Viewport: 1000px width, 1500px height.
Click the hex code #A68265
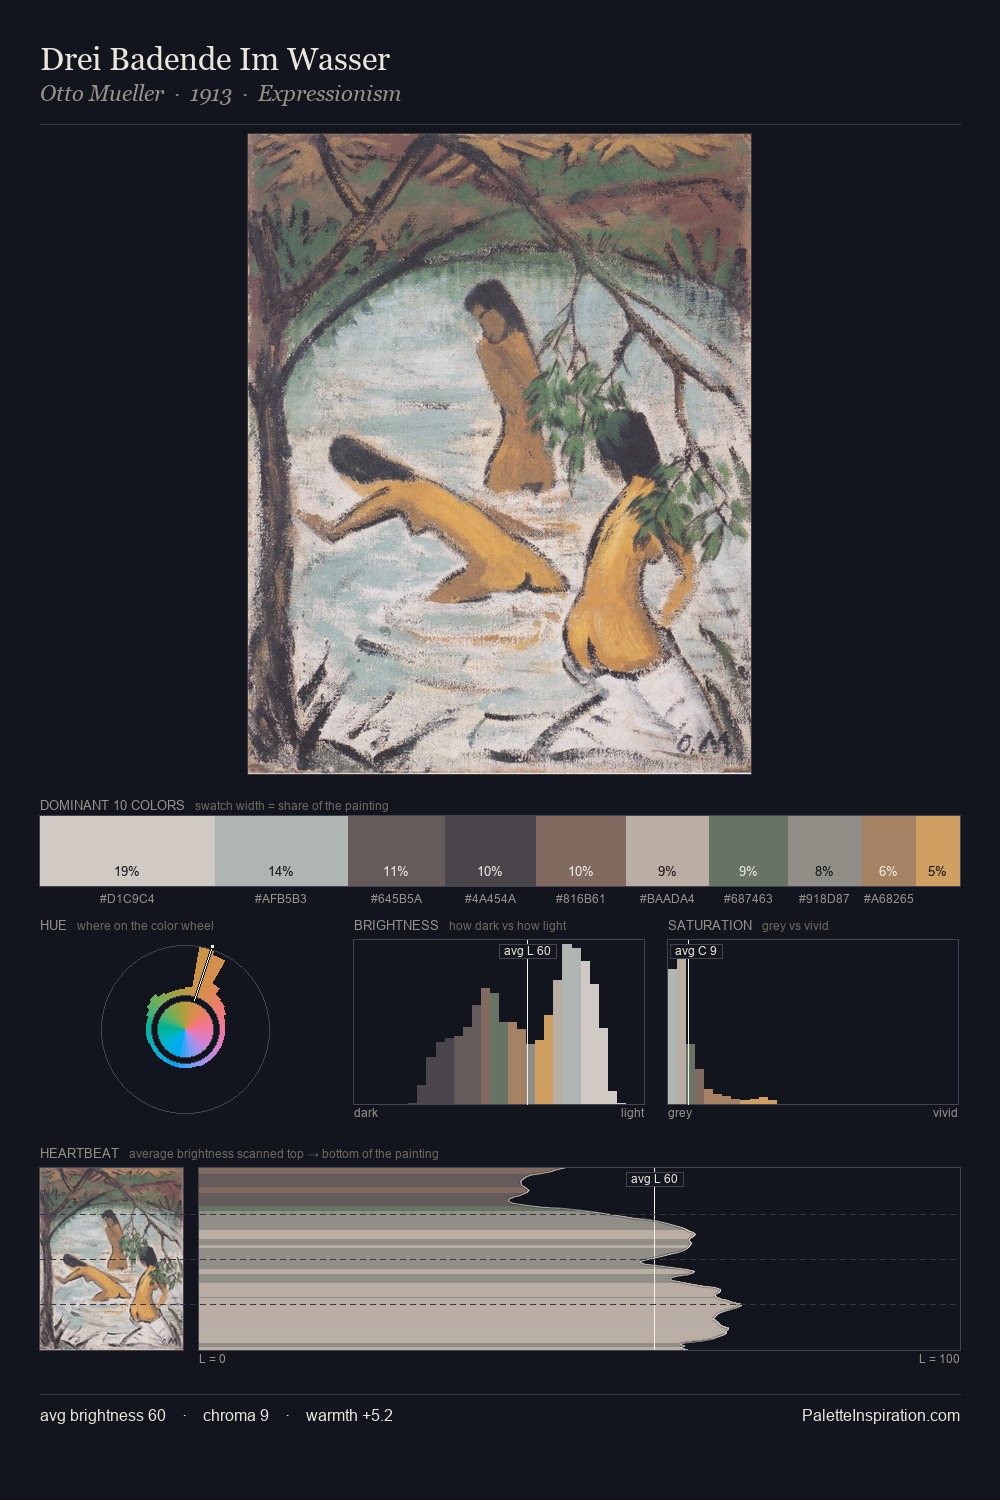pyautogui.click(x=888, y=899)
